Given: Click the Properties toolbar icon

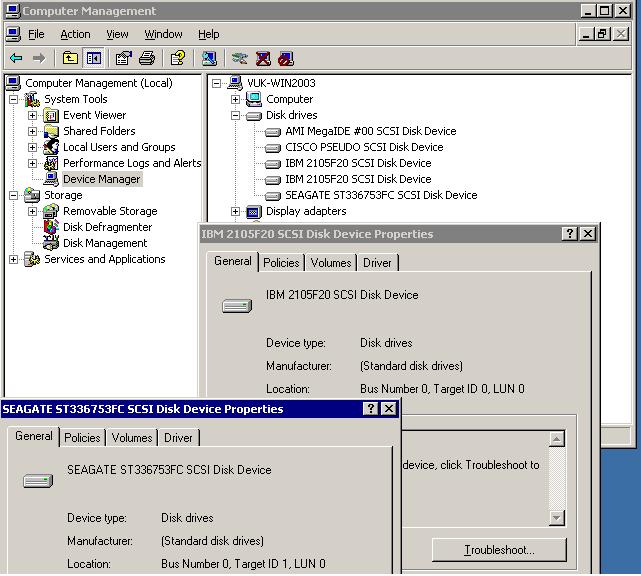Looking at the screenshot, I should pos(123,59).
